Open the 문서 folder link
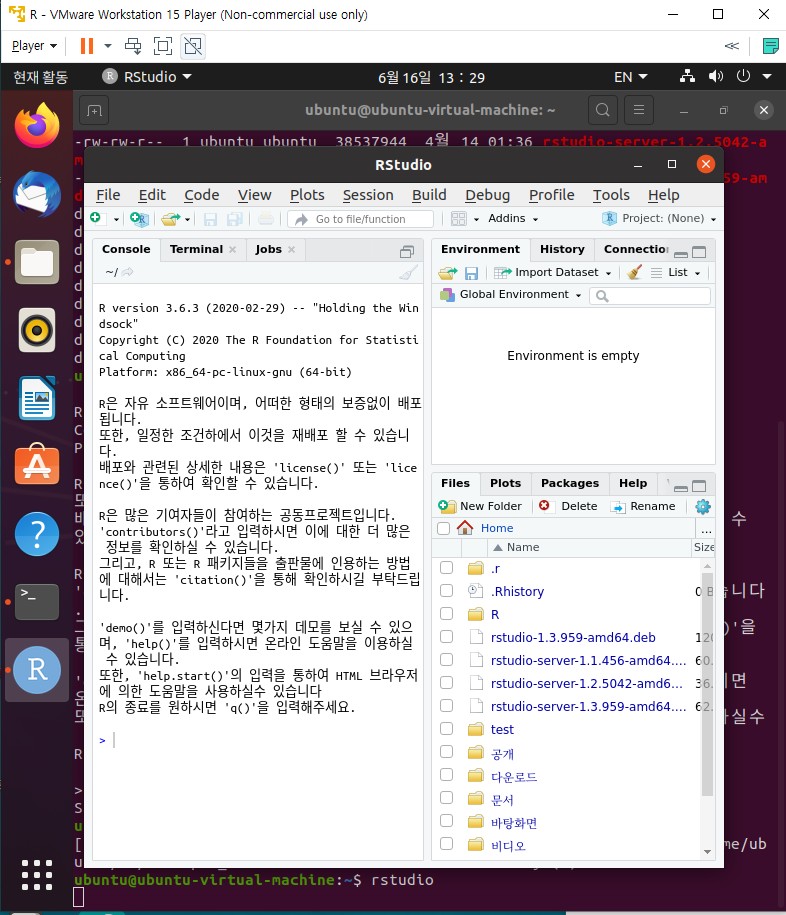The height and width of the screenshot is (915, 786). point(502,799)
